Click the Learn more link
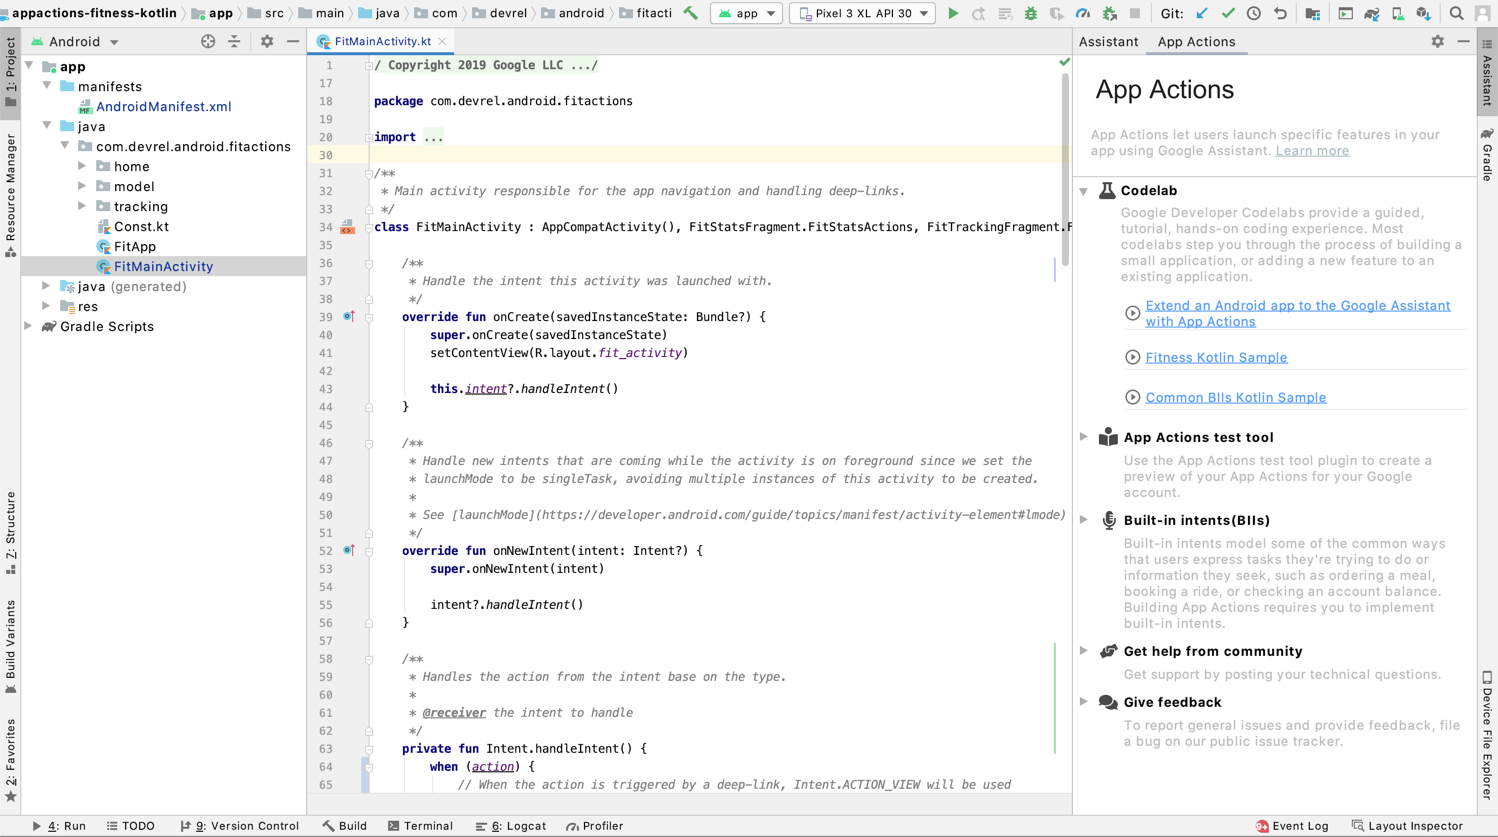 [x=1312, y=151]
